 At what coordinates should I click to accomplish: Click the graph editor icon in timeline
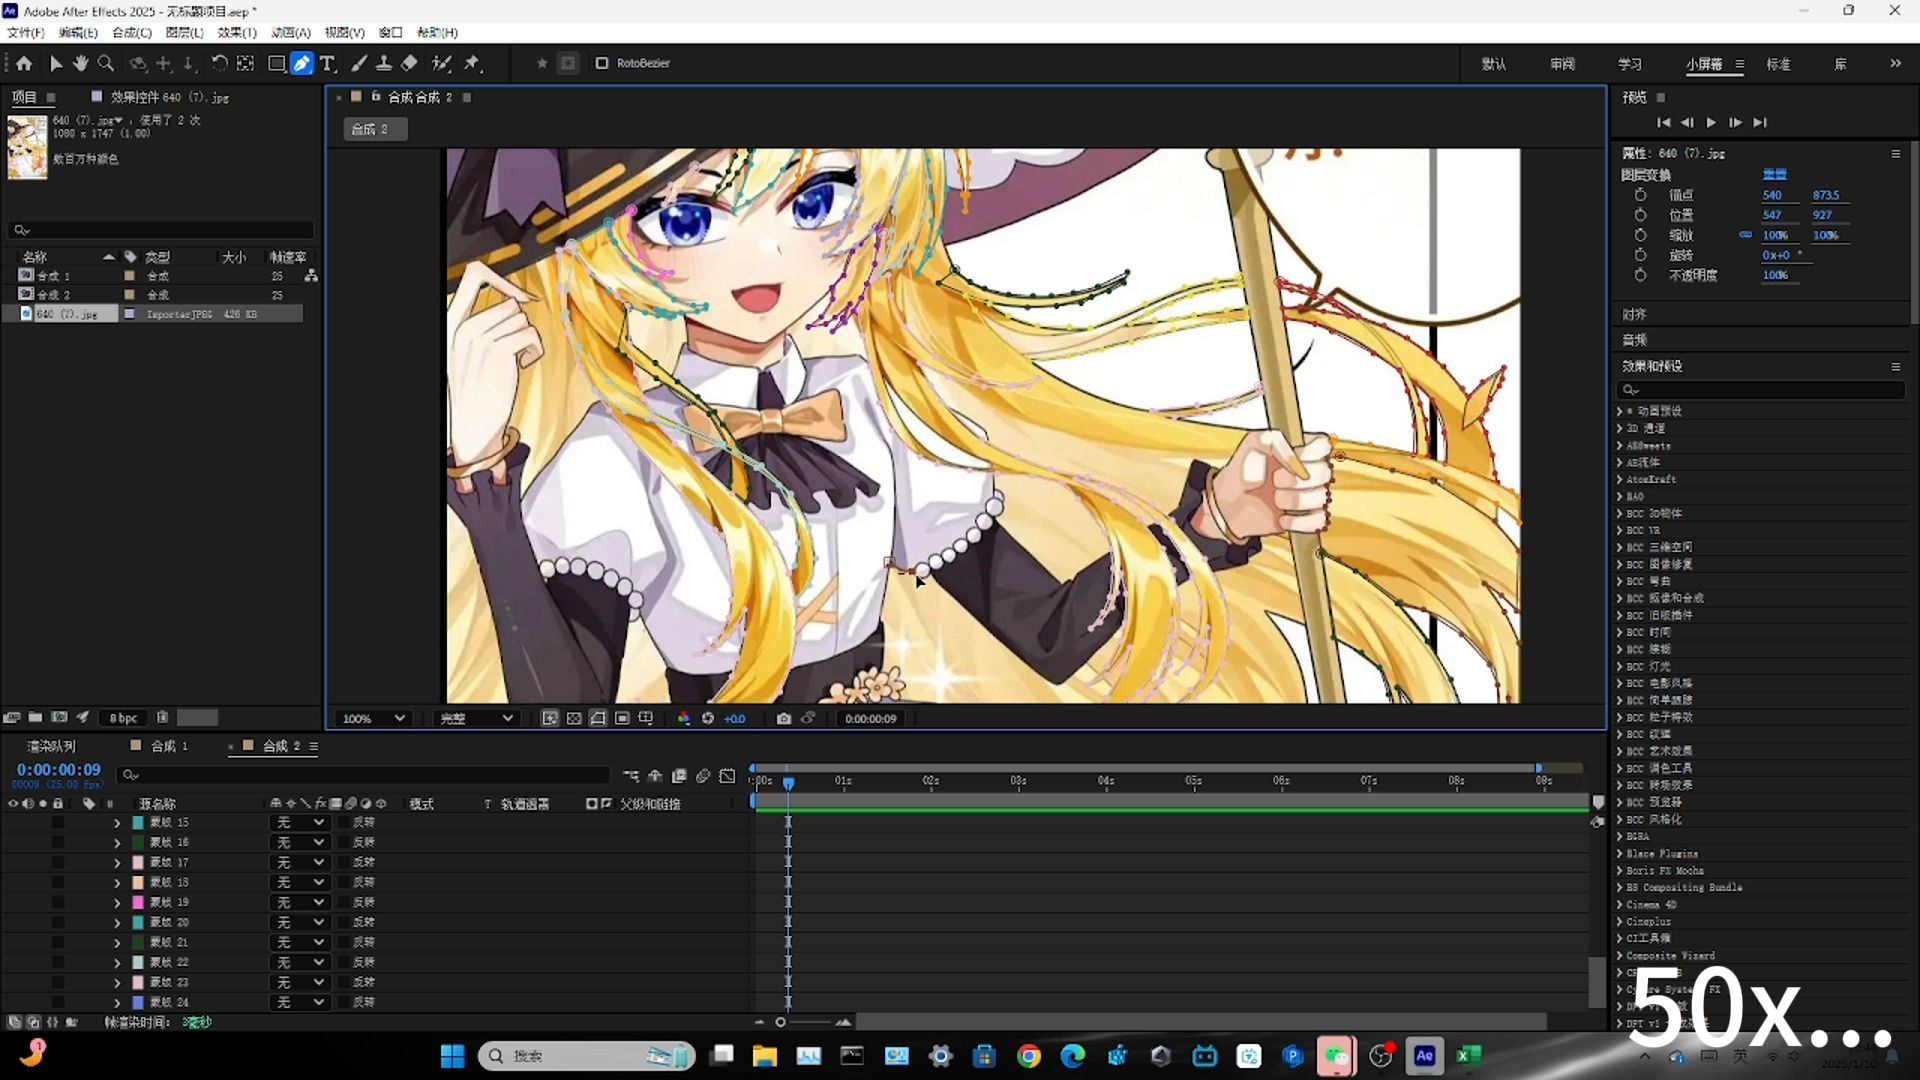tap(727, 776)
